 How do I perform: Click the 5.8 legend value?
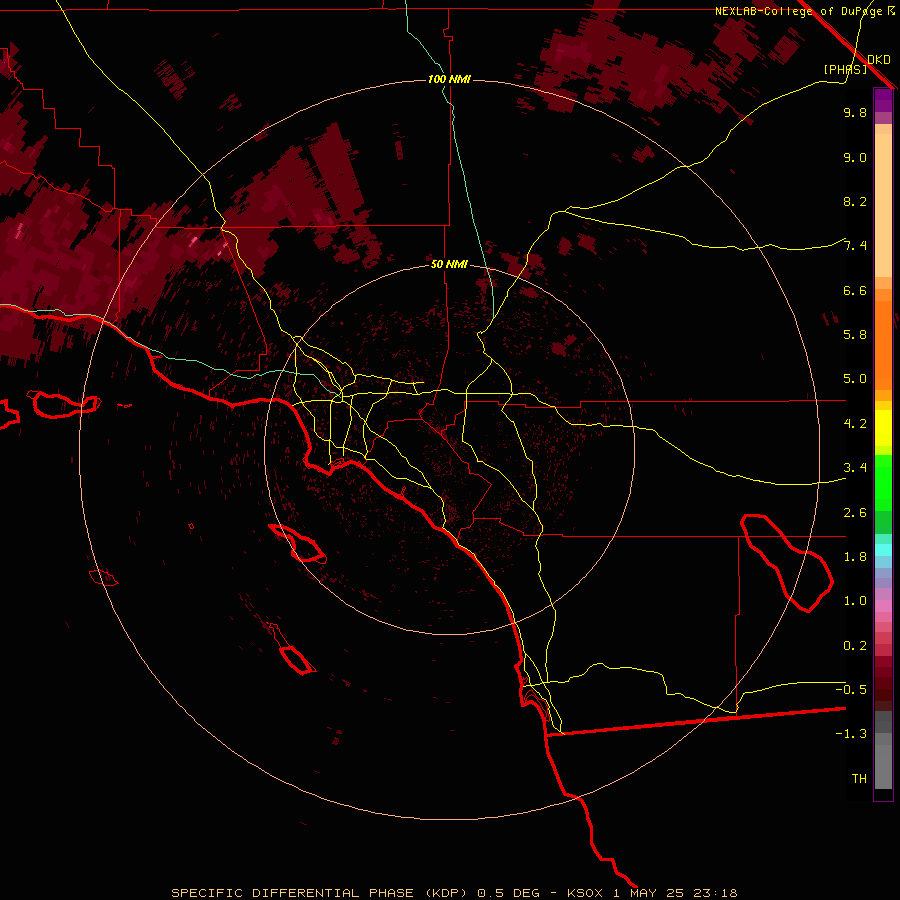855,335
